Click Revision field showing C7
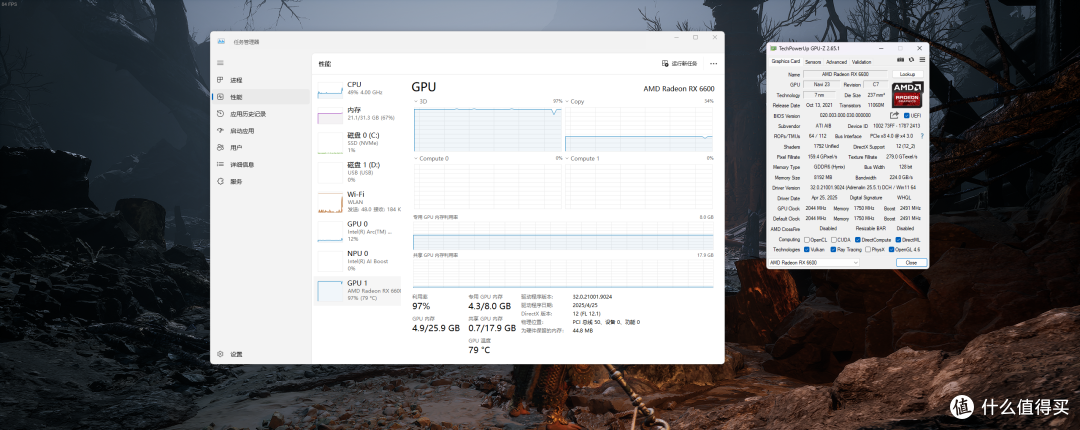 [876, 84]
